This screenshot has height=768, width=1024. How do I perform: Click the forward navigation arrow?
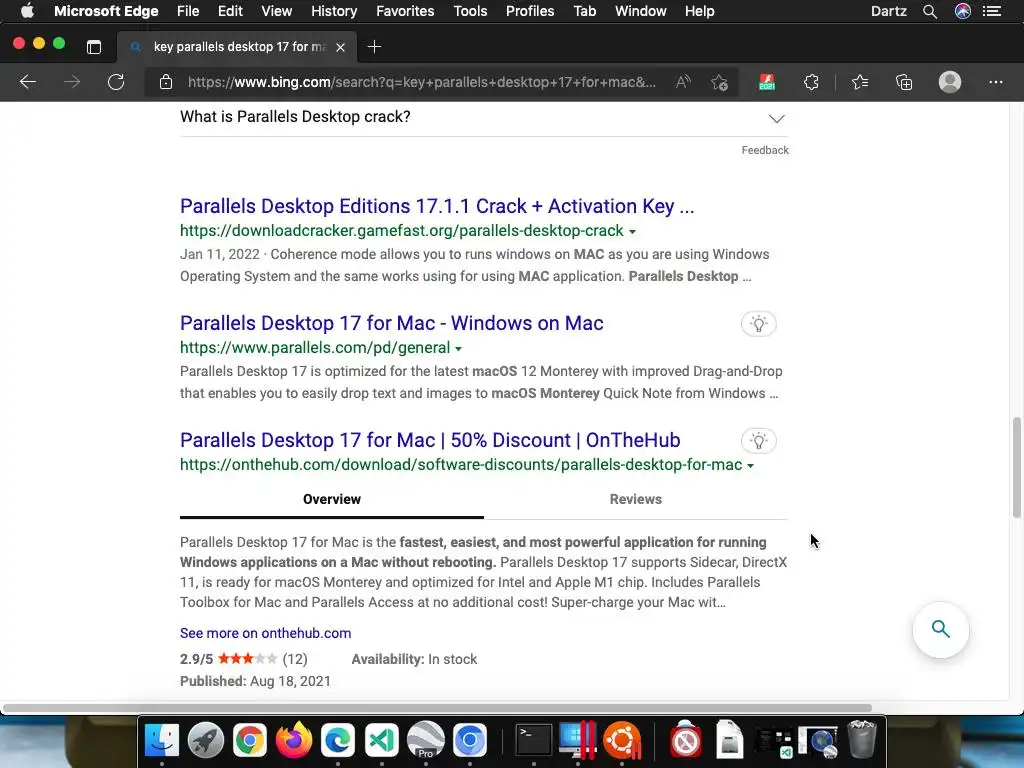[72, 82]
